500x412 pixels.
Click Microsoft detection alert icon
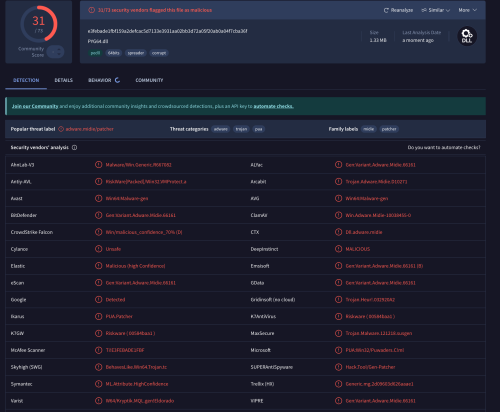pyautogui.click(x=338, y=350)
